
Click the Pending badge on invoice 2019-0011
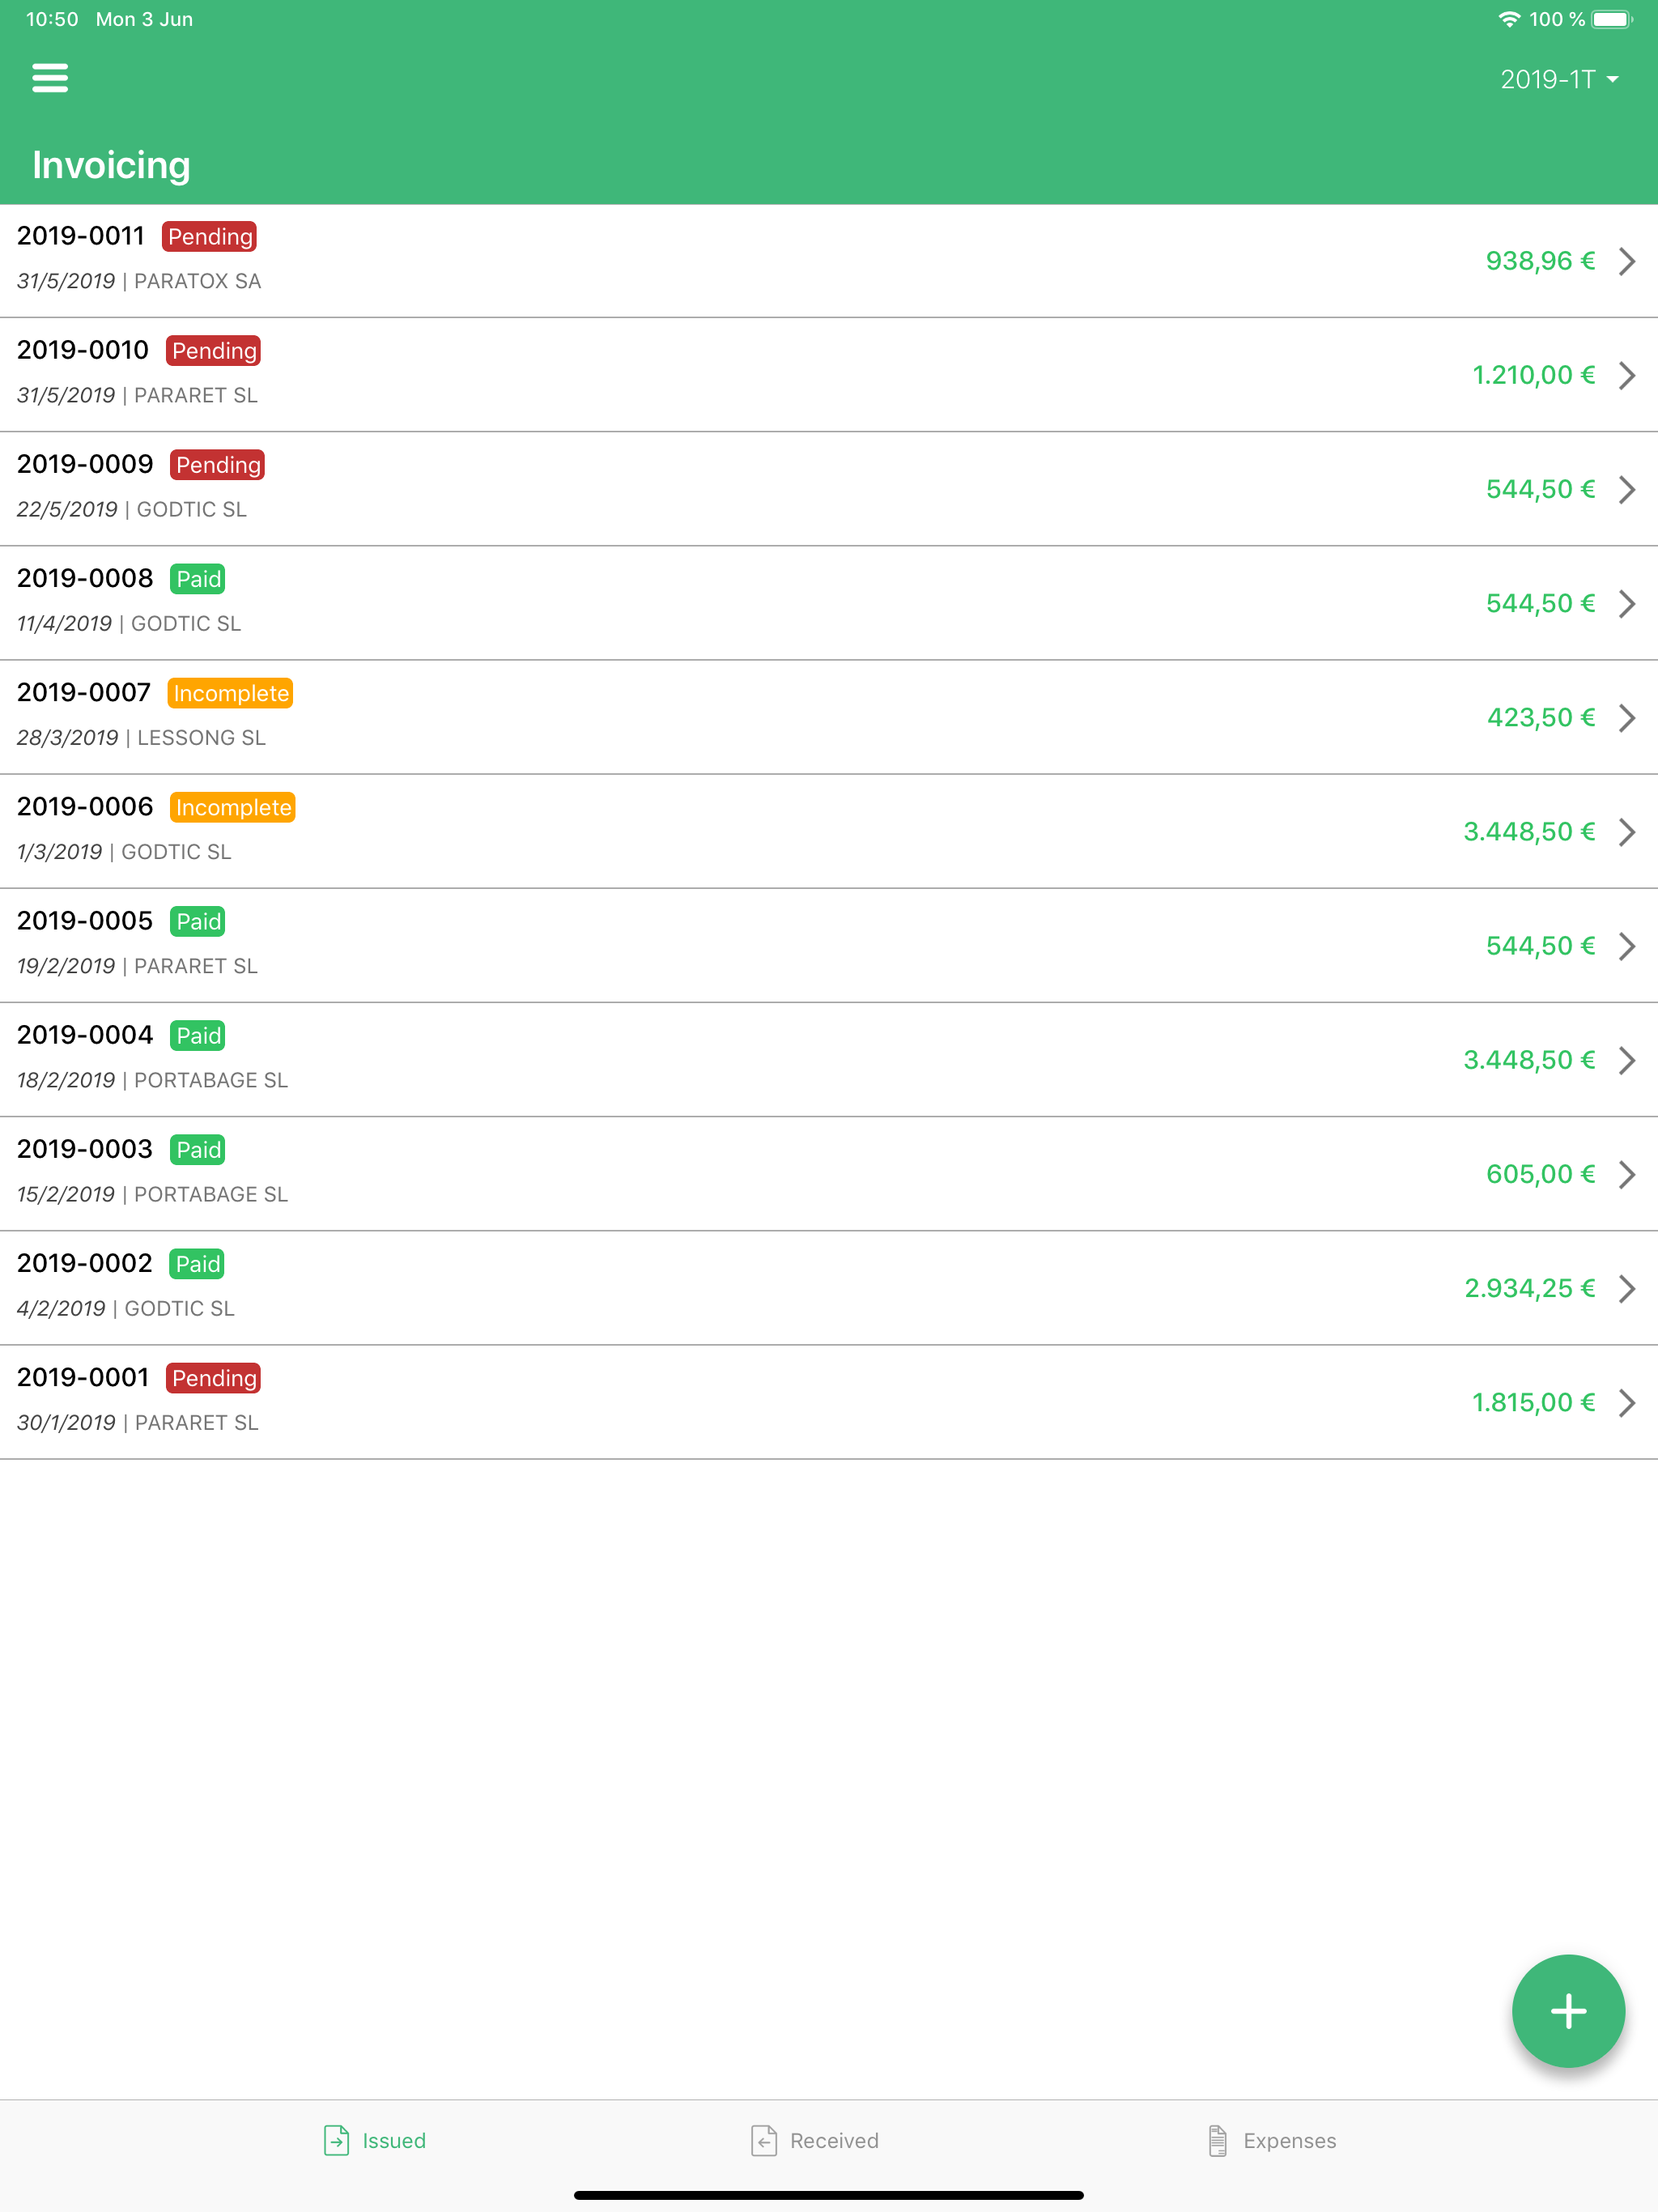[x=210, y=236]
